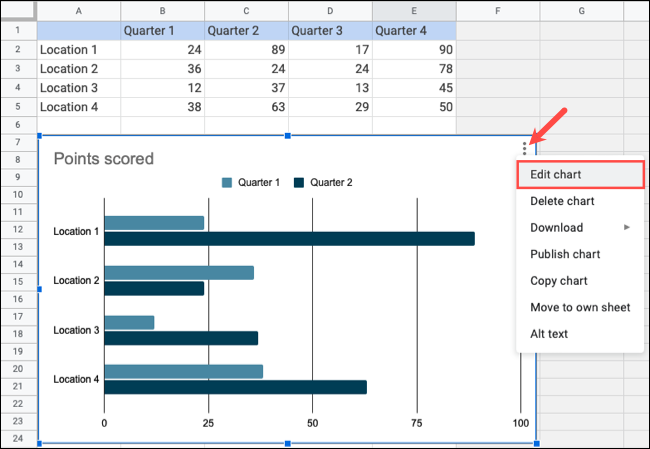Screen dimensions: 650x449
Task: Choose Edit chart from the menu
Action: click(580, 175)
